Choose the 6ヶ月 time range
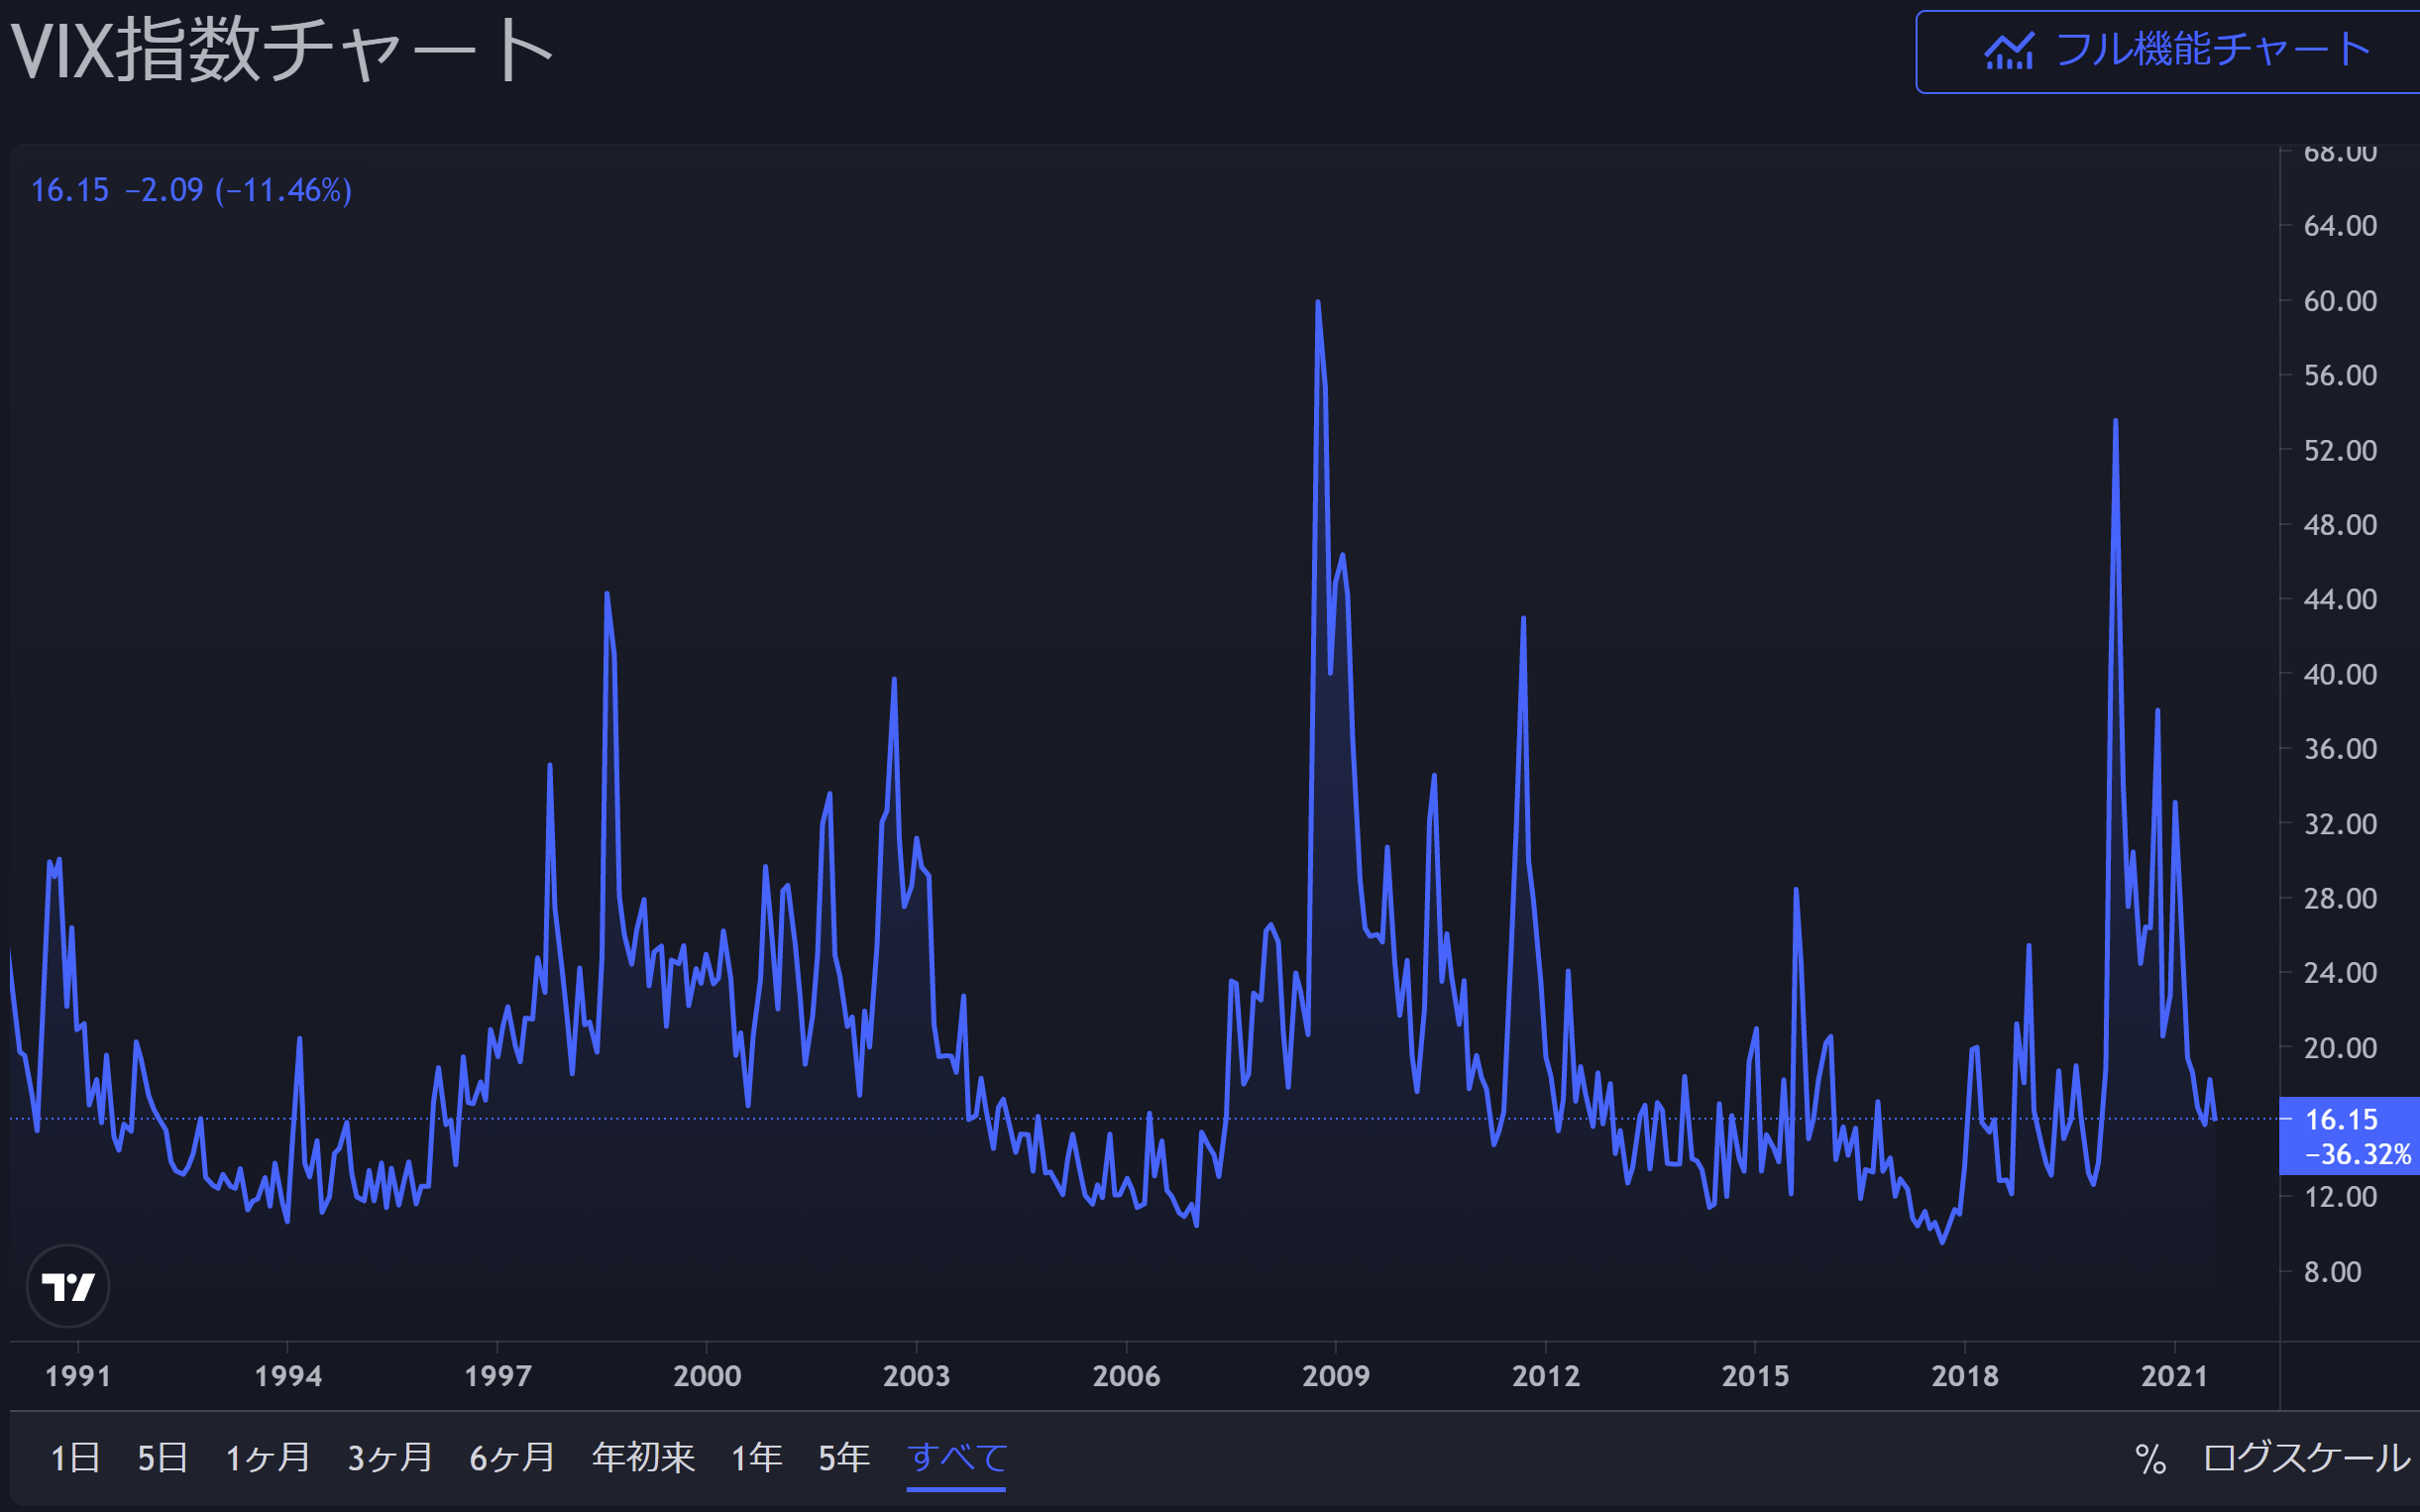The height and width of the screenshot is (1512, 2420). [x=511, y=1458]
